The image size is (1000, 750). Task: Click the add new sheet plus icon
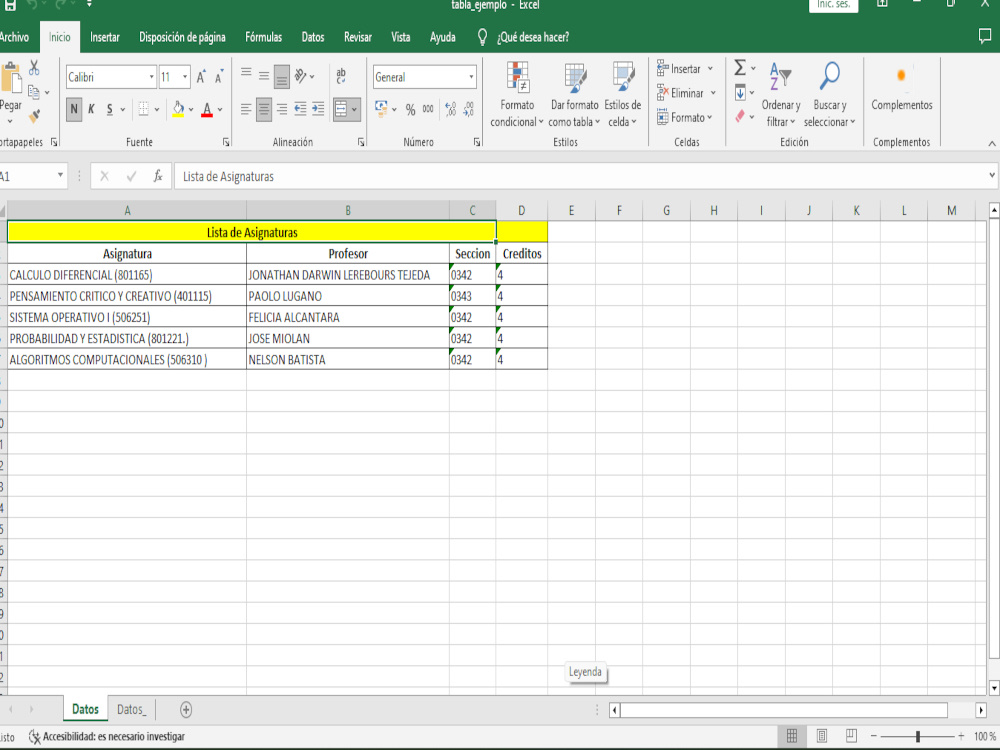click(x=186, y=709)
